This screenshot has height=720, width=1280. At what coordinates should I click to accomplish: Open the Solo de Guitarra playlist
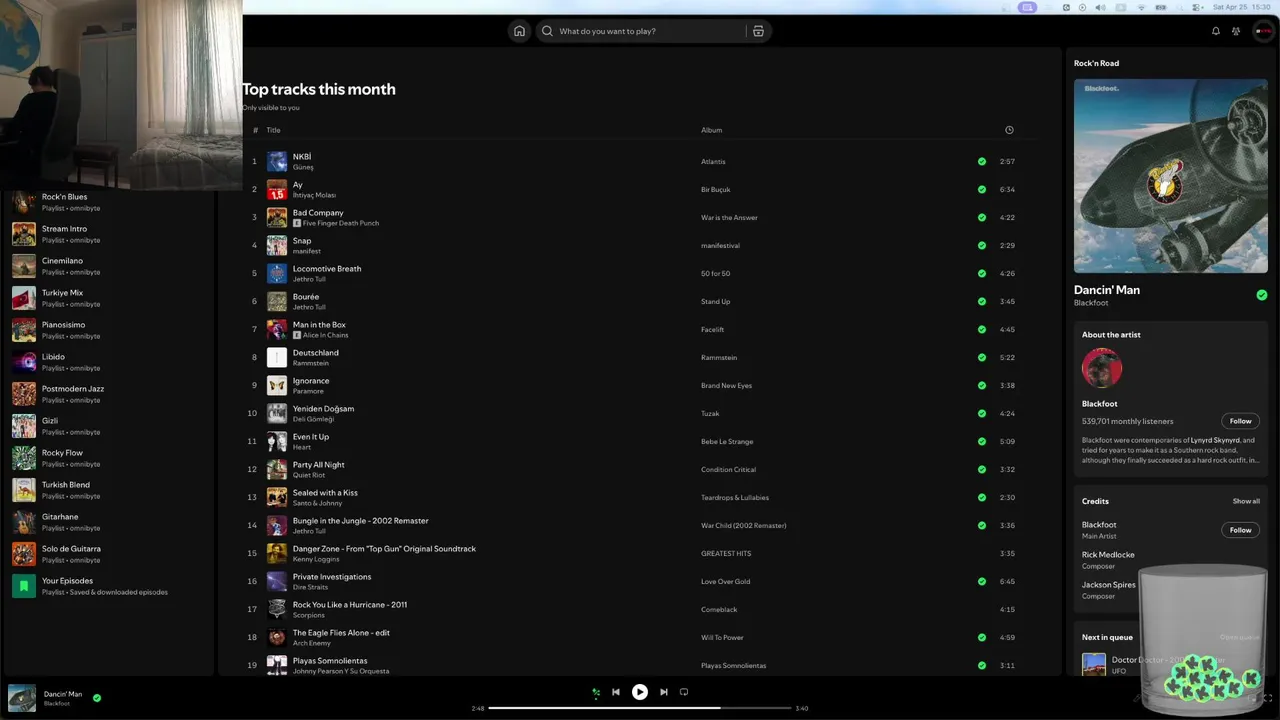pos(108,554)
